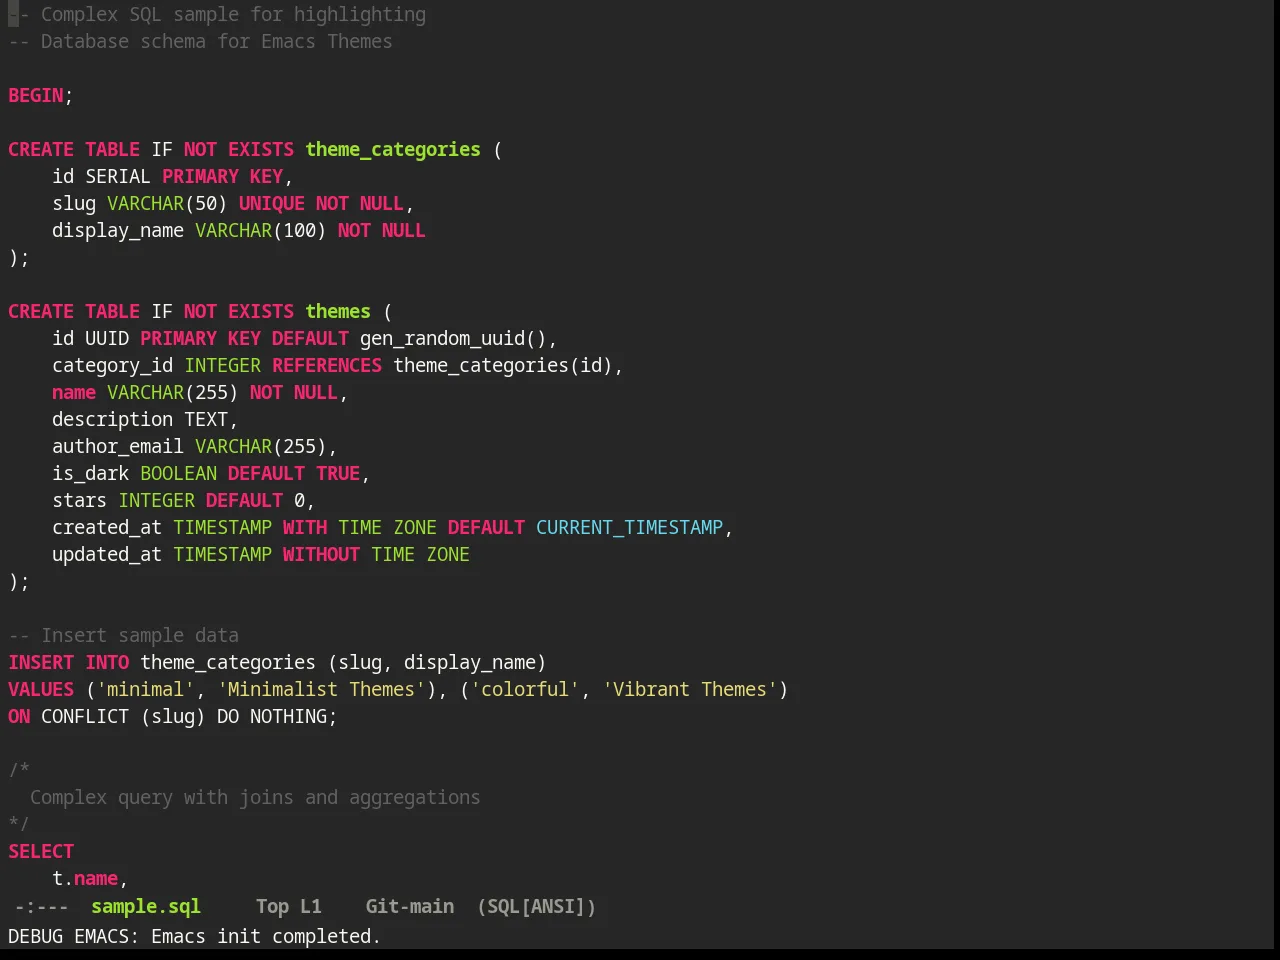Click the Top L1 position indicator
1280x960 pixels.
click(289, 906)
